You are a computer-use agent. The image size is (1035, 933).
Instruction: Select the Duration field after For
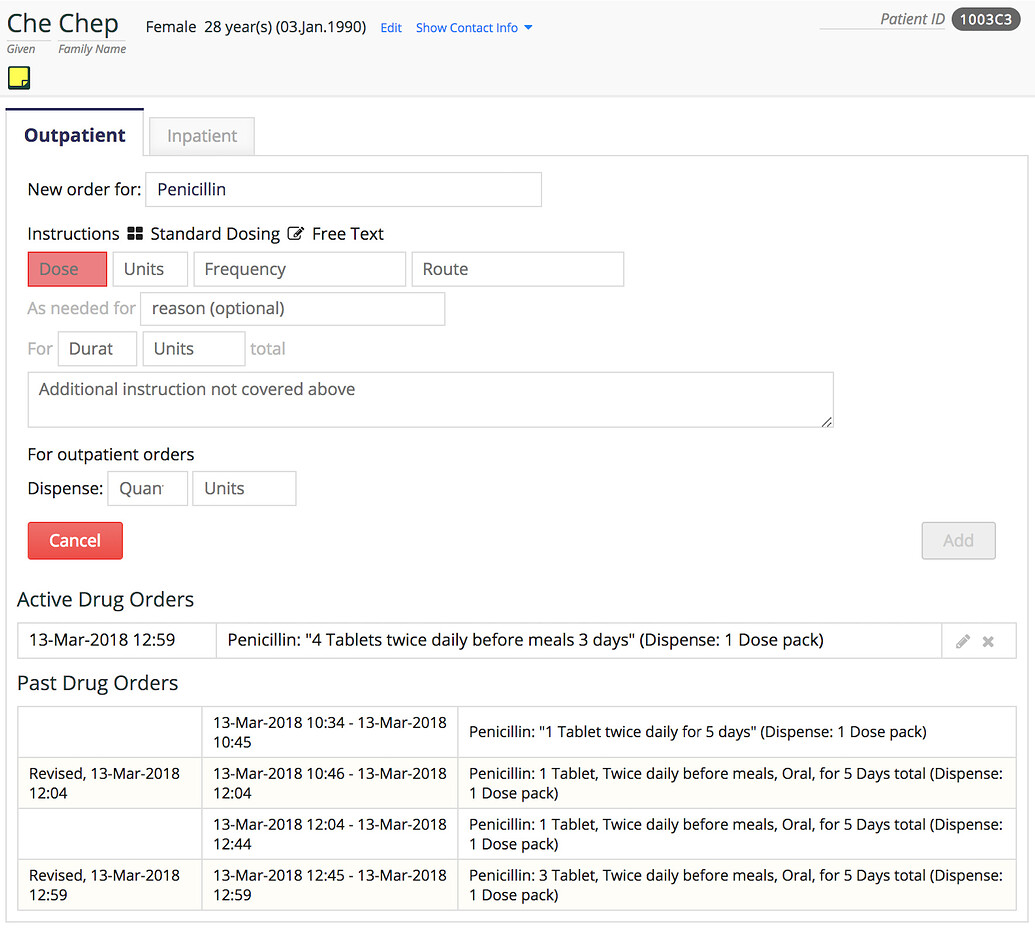point(96,348)
